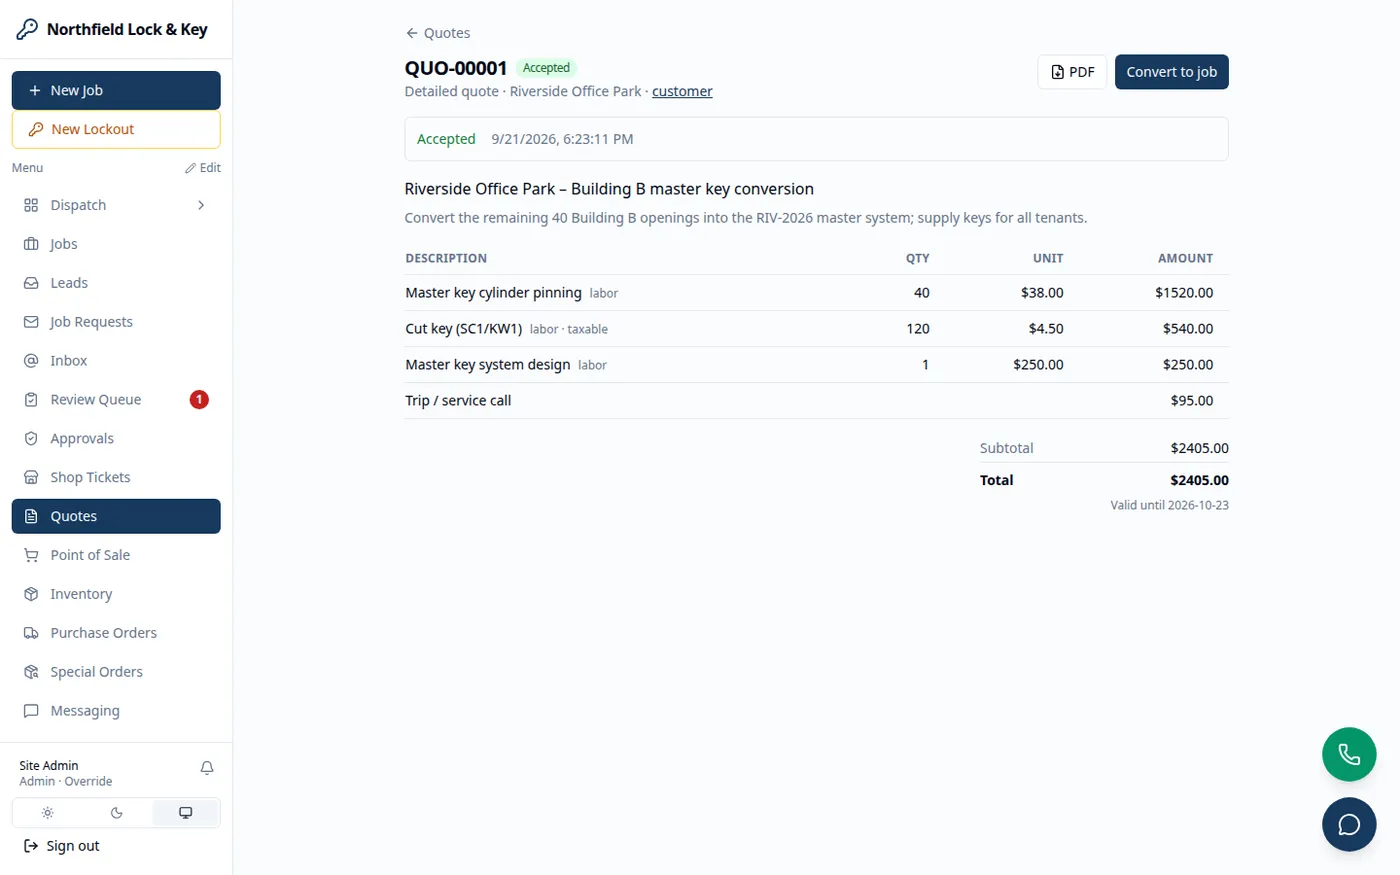The height and width of the screenshot is (875, 1400).
Task: Start a New Lockout
Action: click(116, 129)
